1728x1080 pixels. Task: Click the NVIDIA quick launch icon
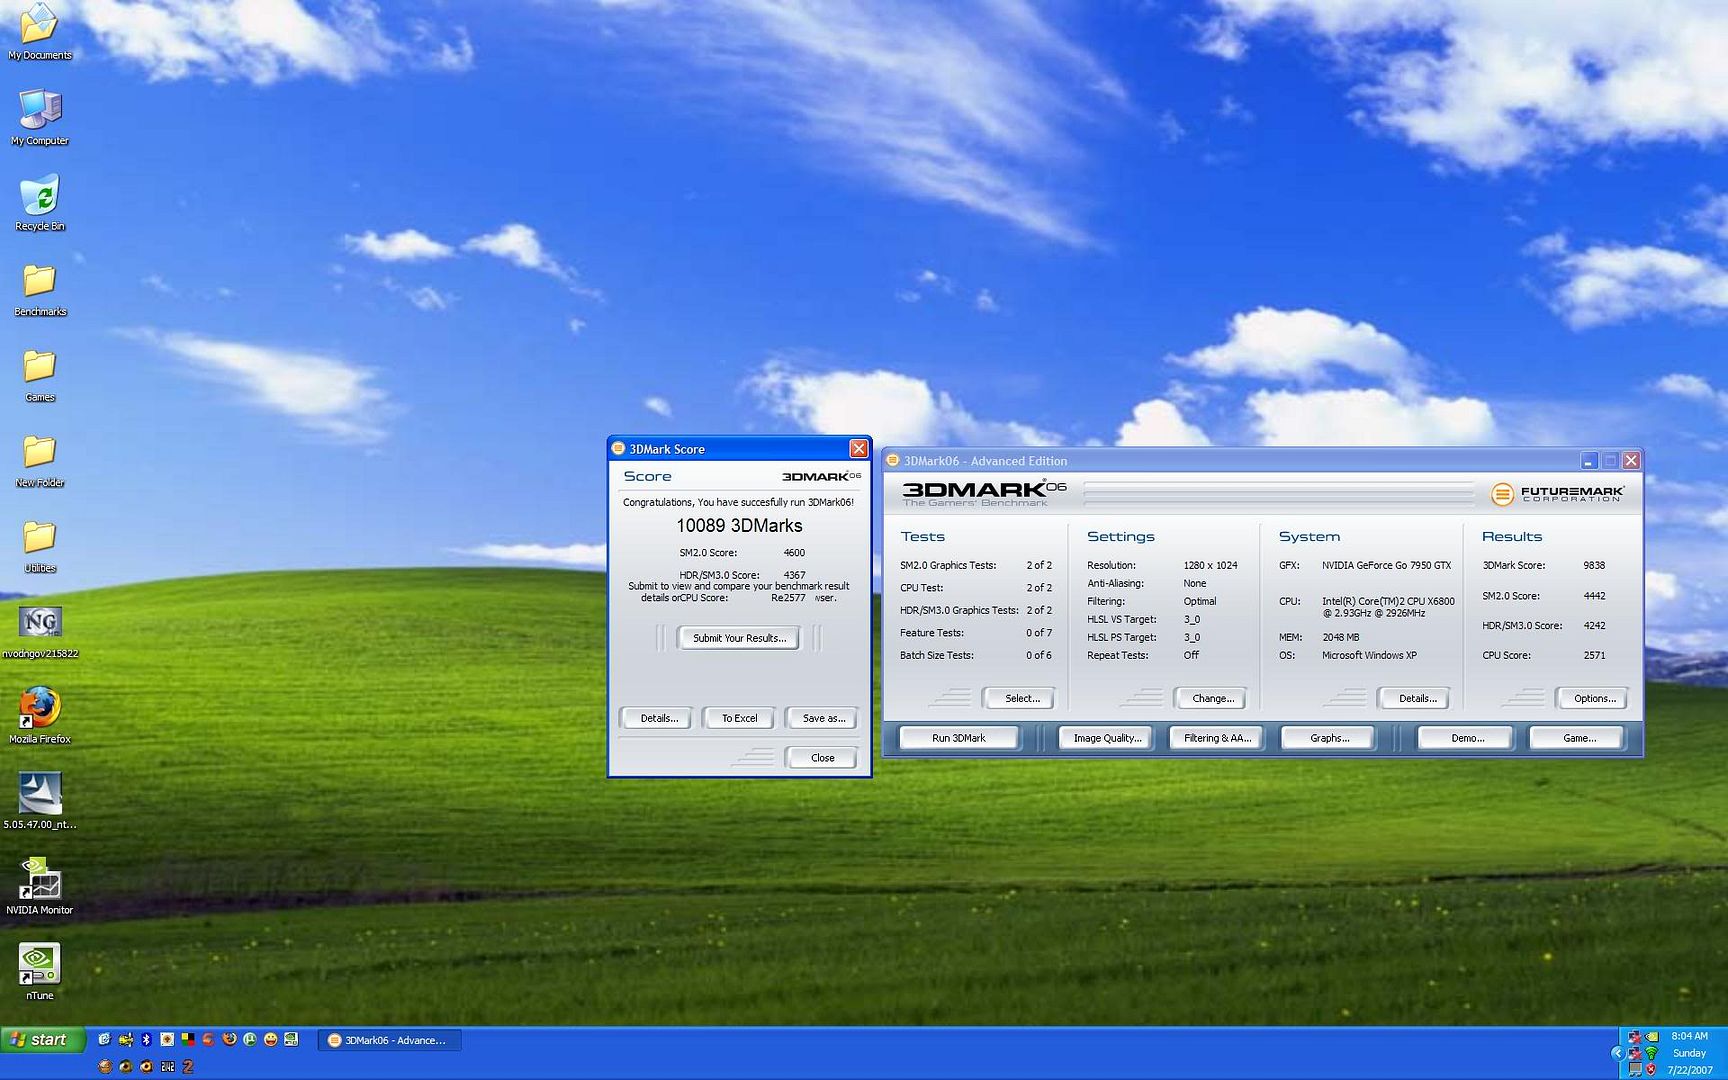291,1039
